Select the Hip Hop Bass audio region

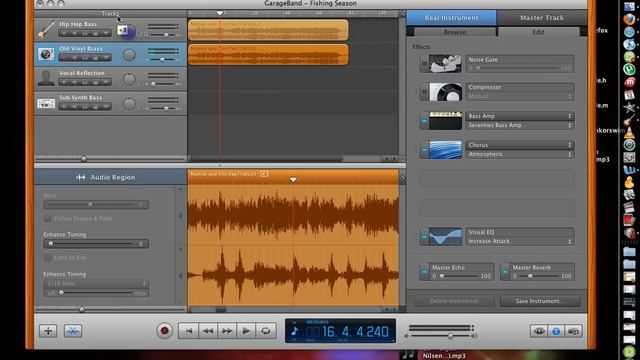coord(268,30)
